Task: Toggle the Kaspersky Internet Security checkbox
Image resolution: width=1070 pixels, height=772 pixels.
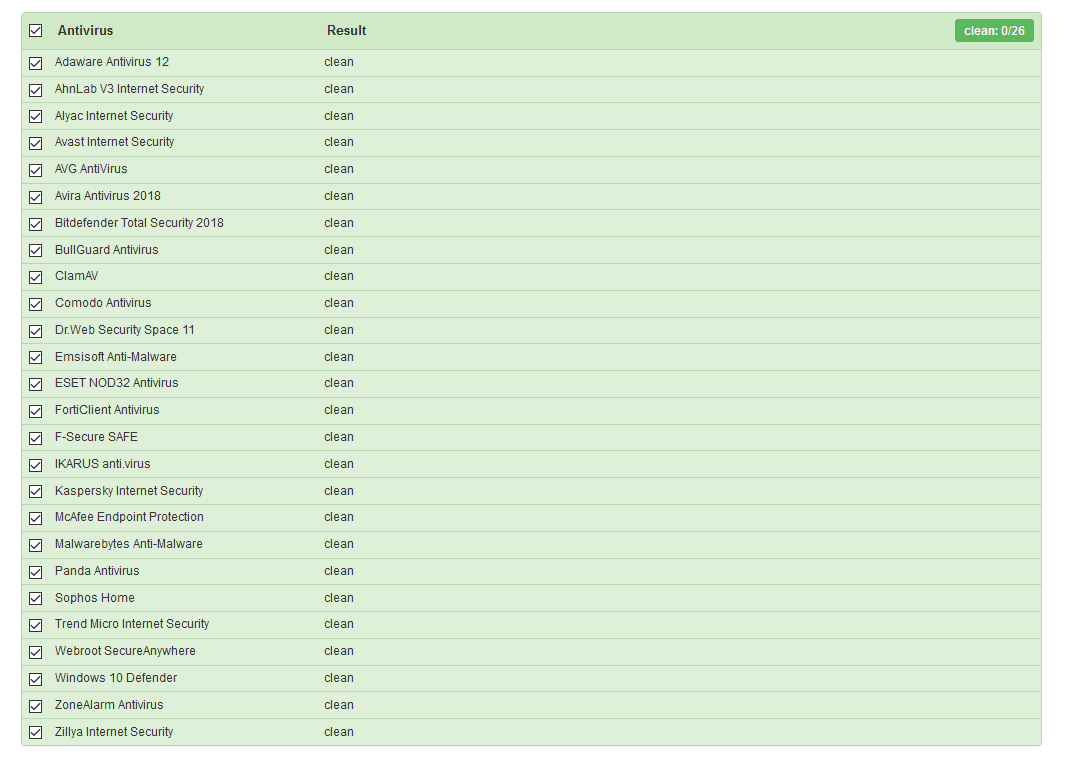Action: [x=36, y=492]
